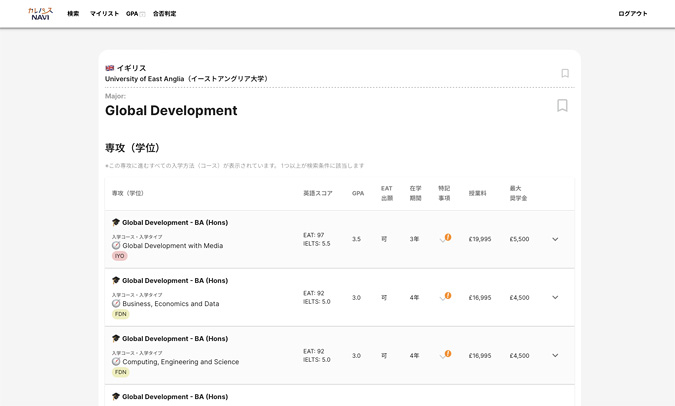This screenshot has width=675, height=406.
Task: Select 'Global Development with Media' course text
Action: click(x=173, y=245)
